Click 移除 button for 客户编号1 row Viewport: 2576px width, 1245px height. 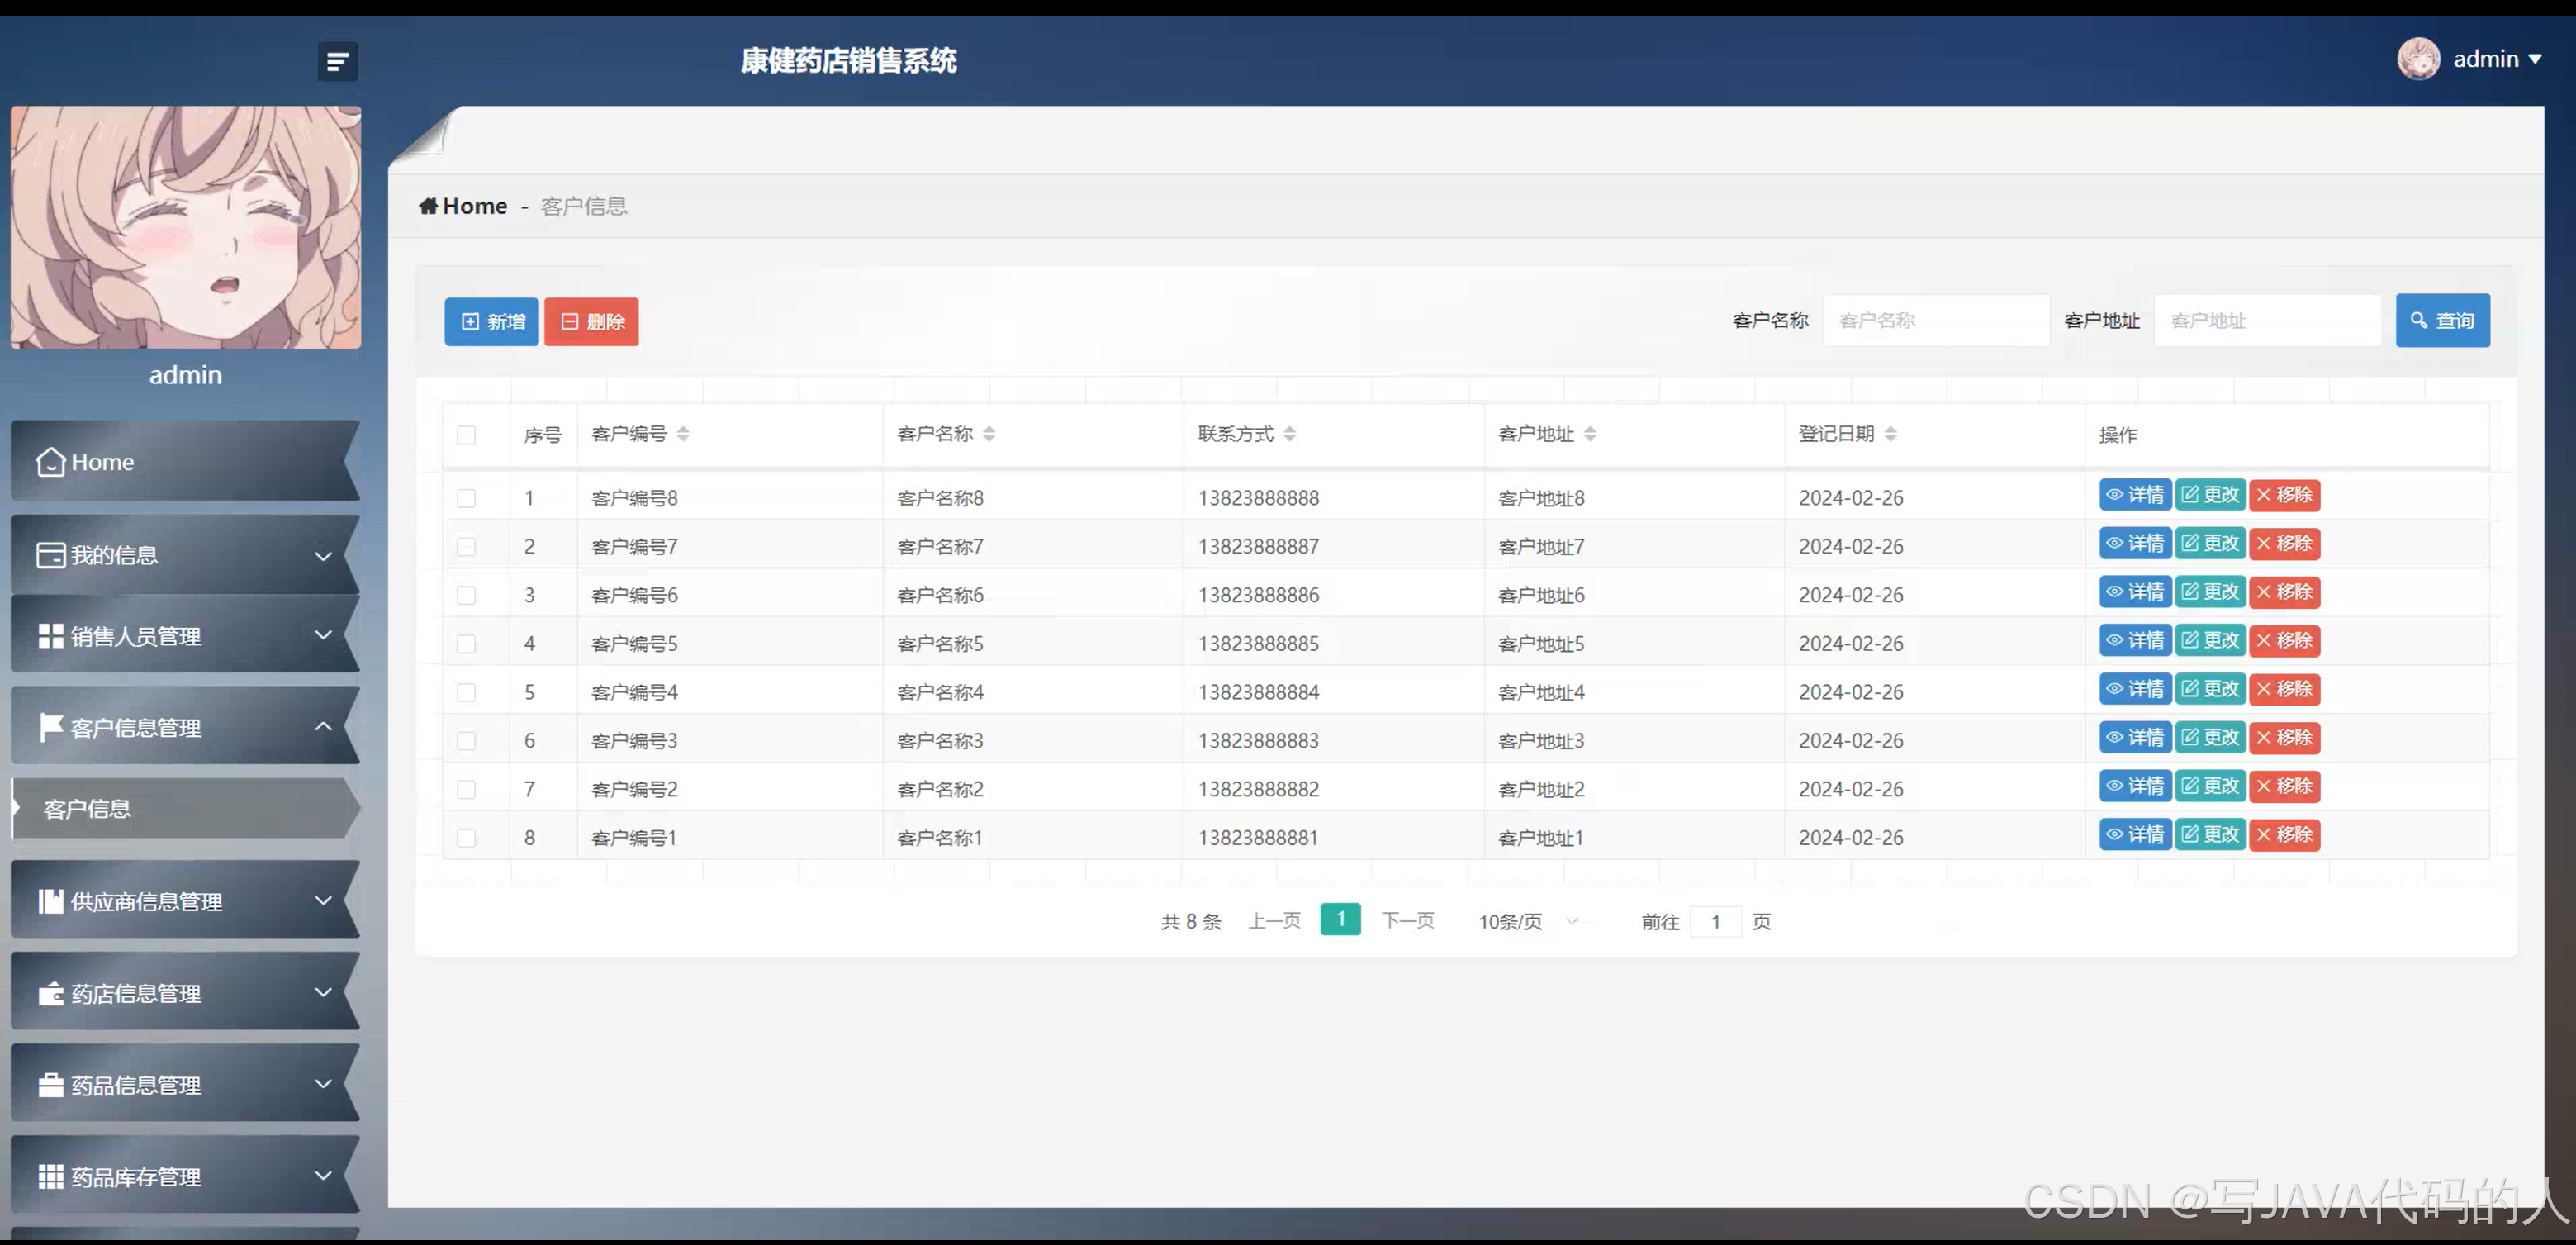point(2284,835)
